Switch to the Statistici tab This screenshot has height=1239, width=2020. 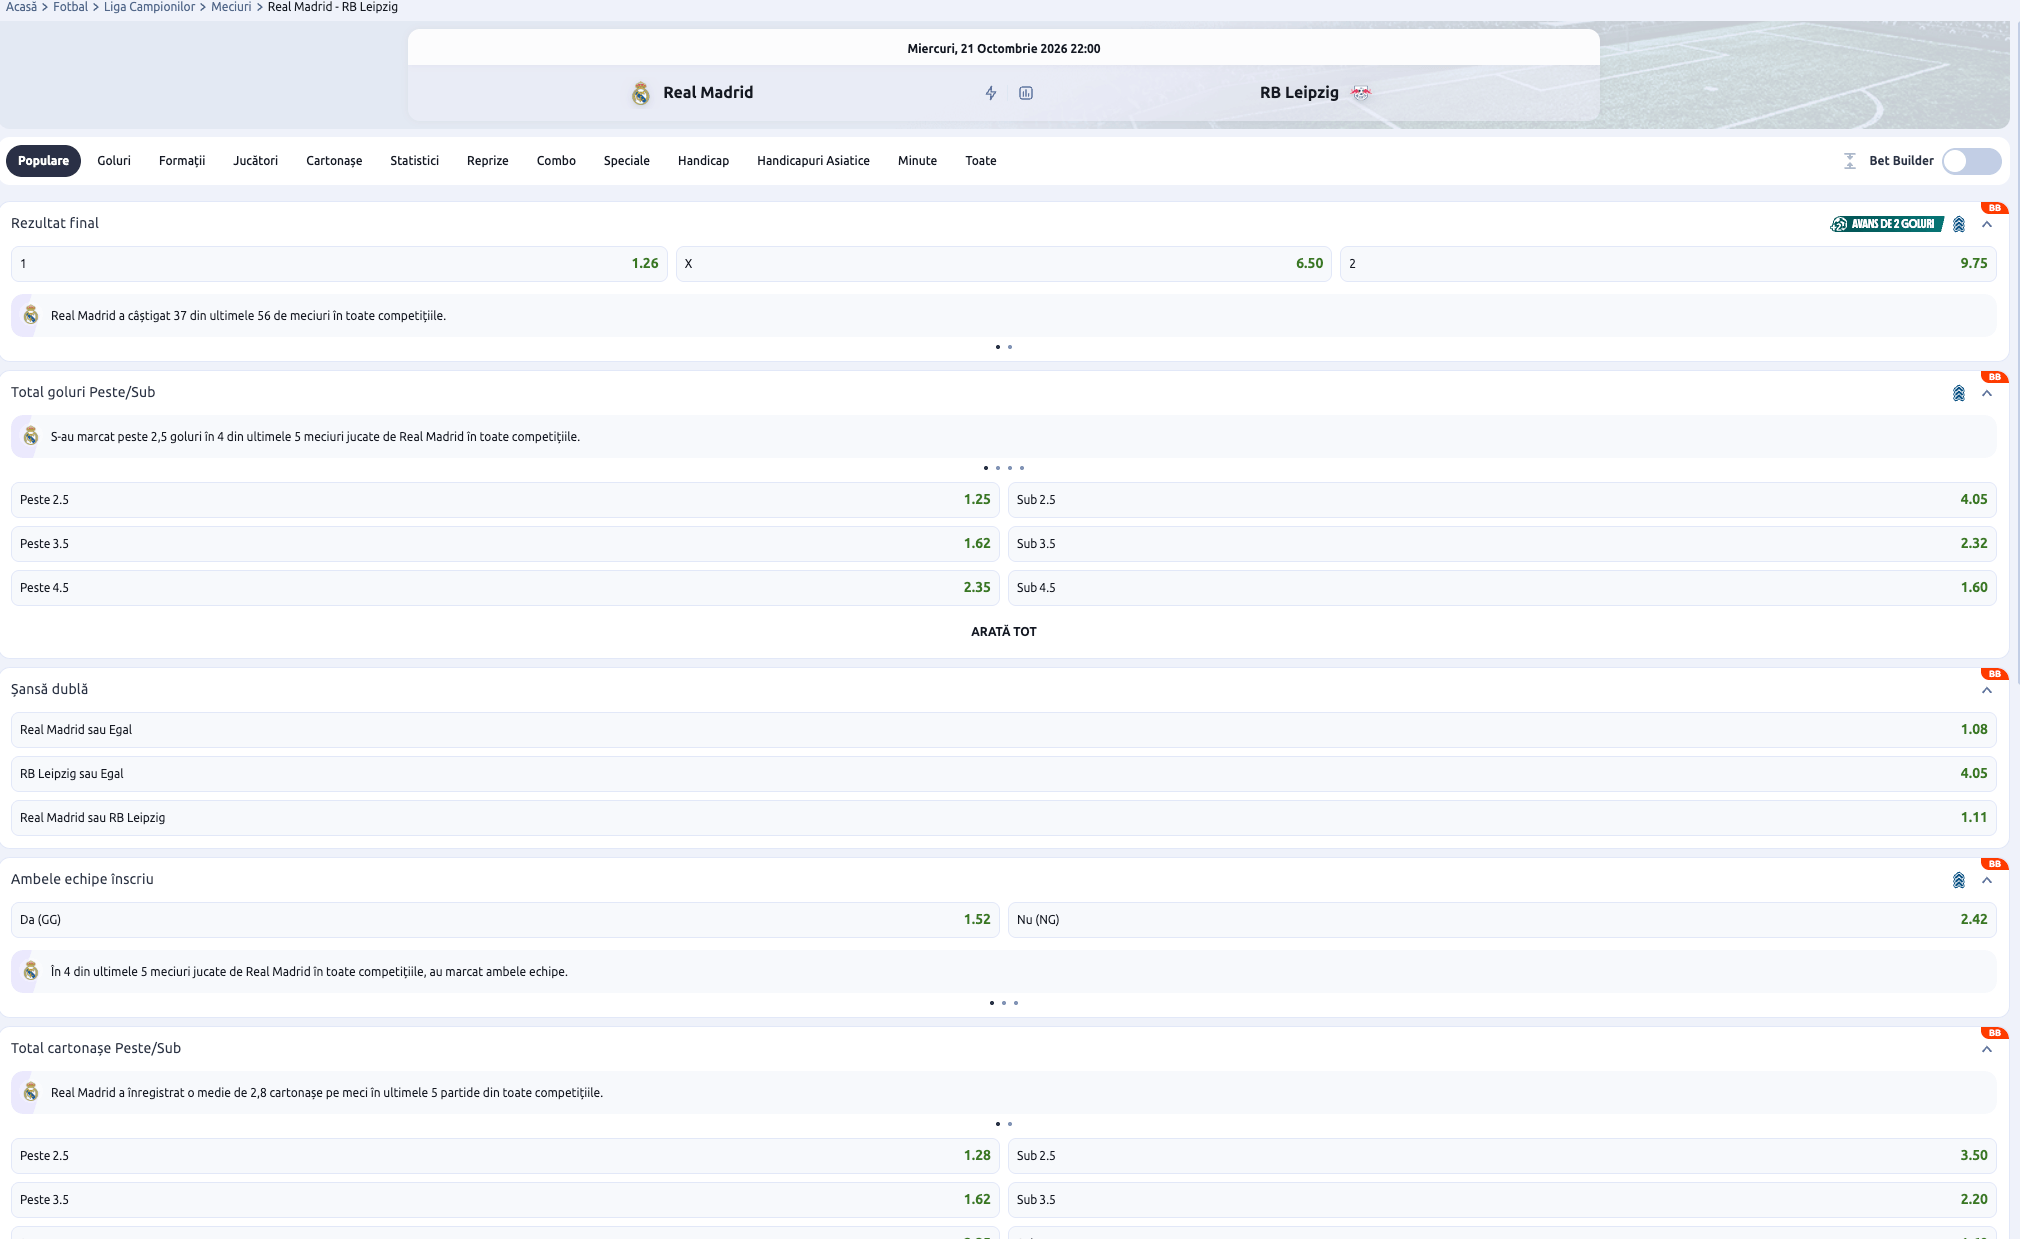point(414,161)
